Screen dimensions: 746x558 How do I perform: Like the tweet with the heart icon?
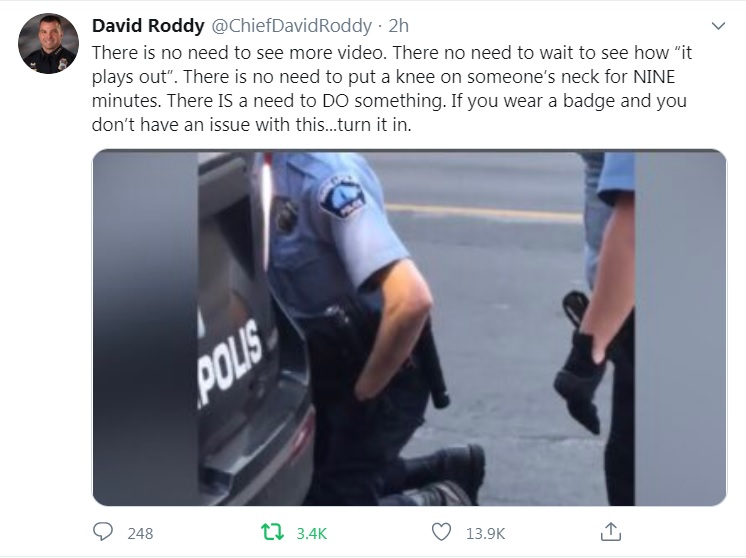click(x=441, y=532)
